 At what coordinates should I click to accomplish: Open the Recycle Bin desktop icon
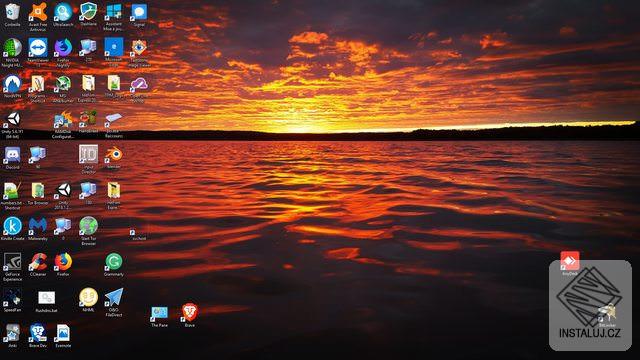(x=13, y=12)
